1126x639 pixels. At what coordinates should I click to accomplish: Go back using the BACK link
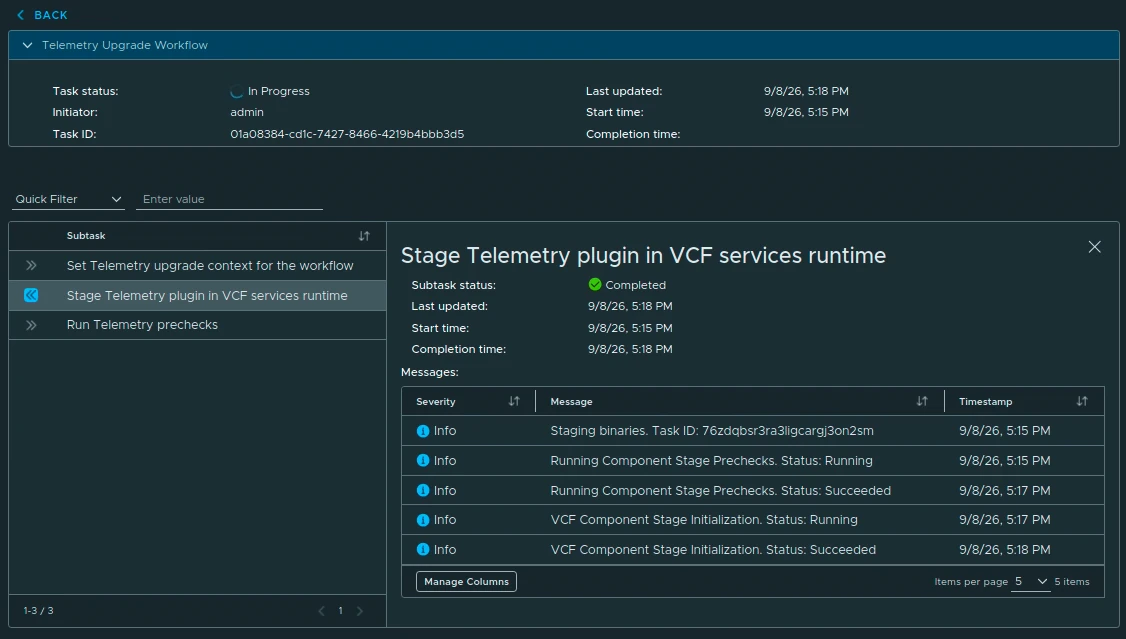(42, 15)
